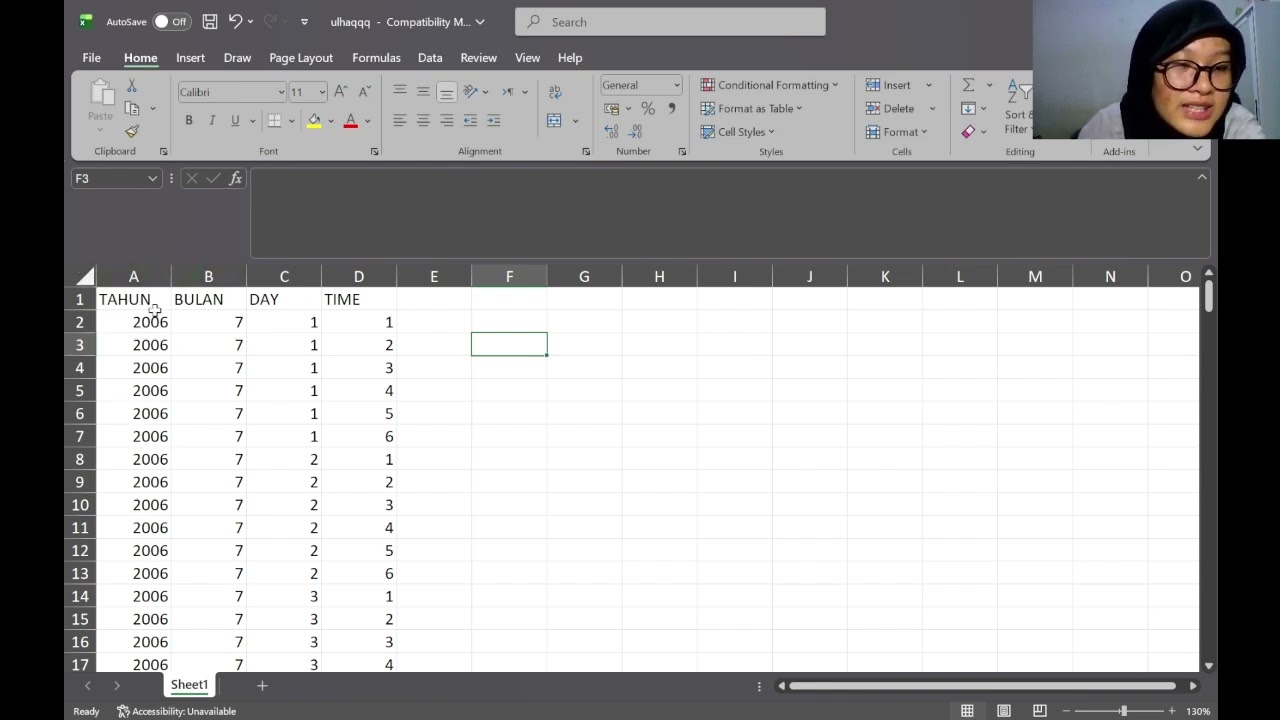
Task: Add a new sheet with plus button
Action: (x=262, y=685)
